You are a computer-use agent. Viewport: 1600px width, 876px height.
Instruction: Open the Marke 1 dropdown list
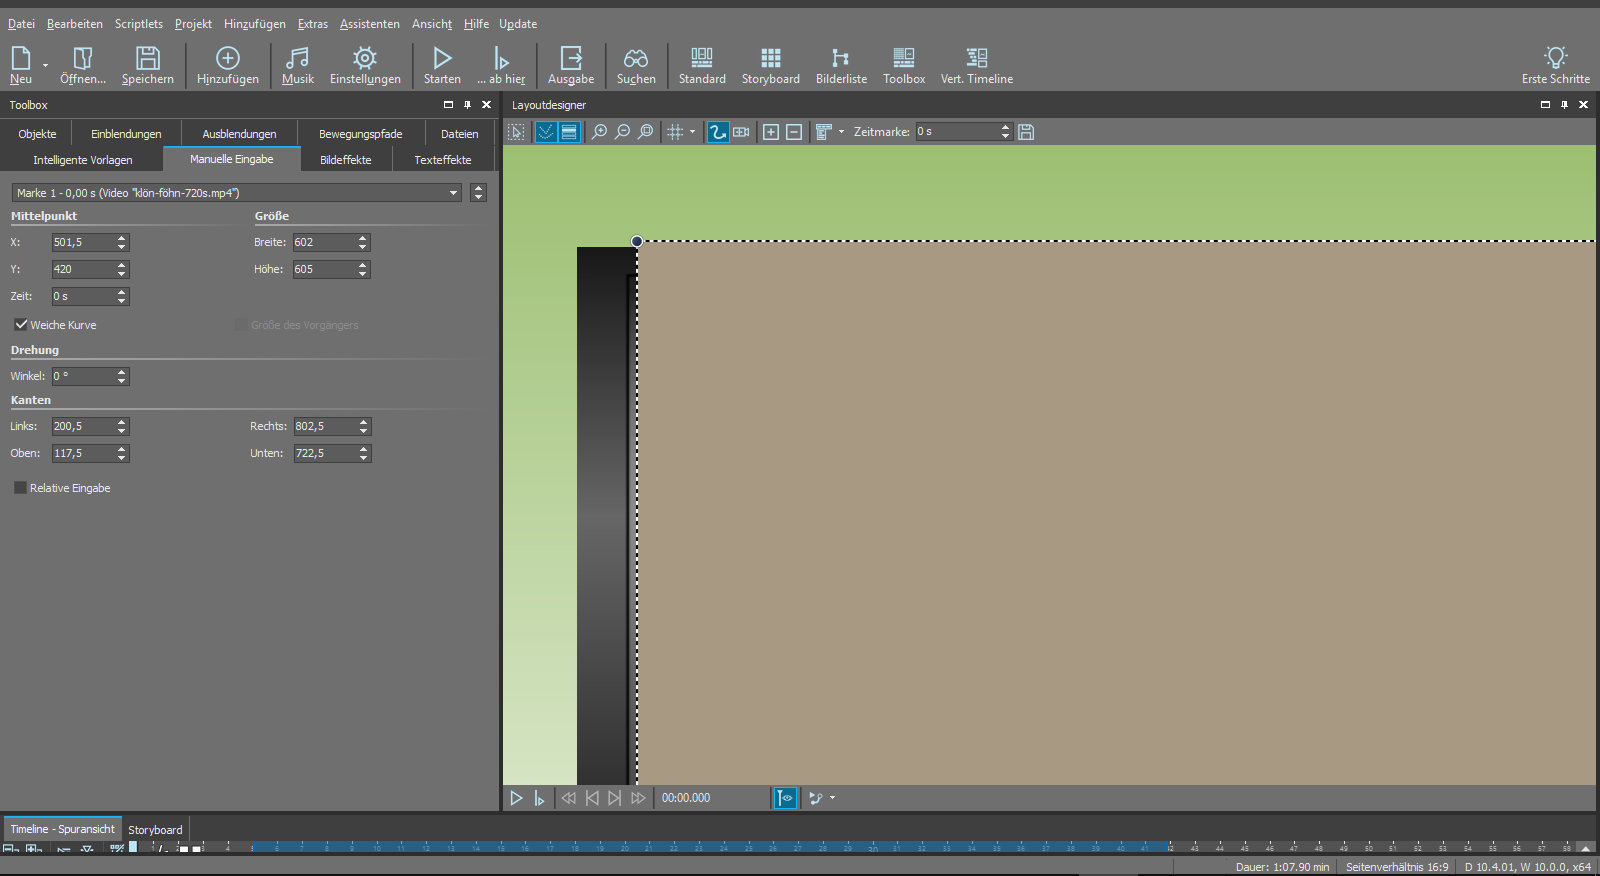click(453, 193)
